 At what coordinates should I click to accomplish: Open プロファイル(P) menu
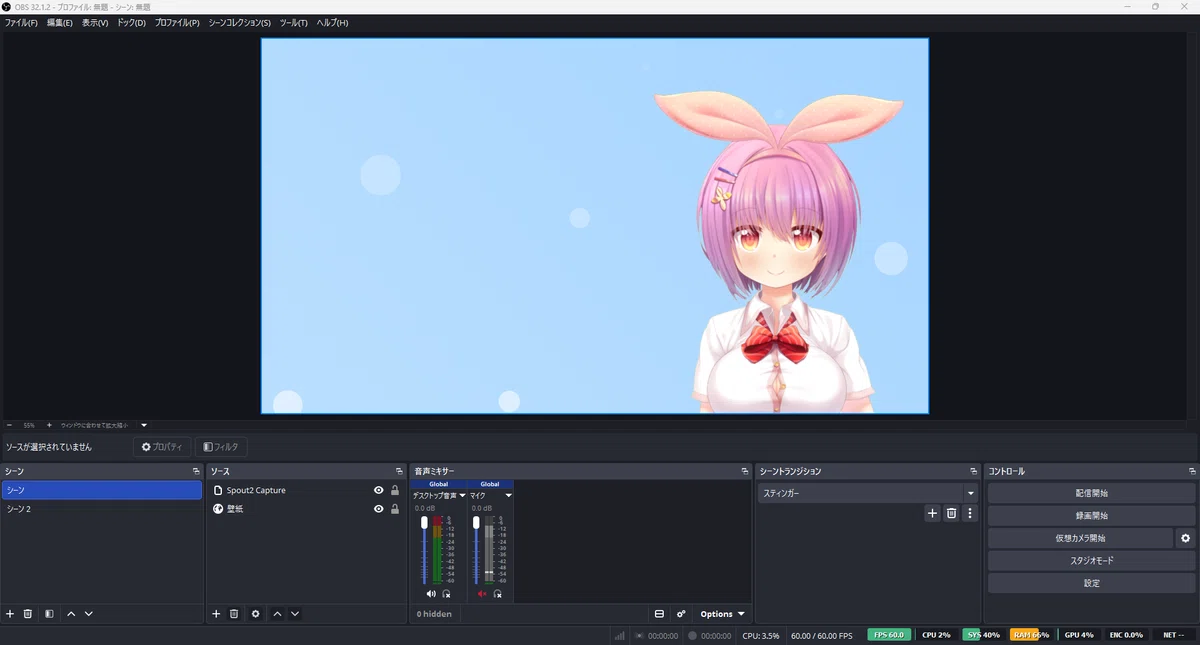[177, 22]
